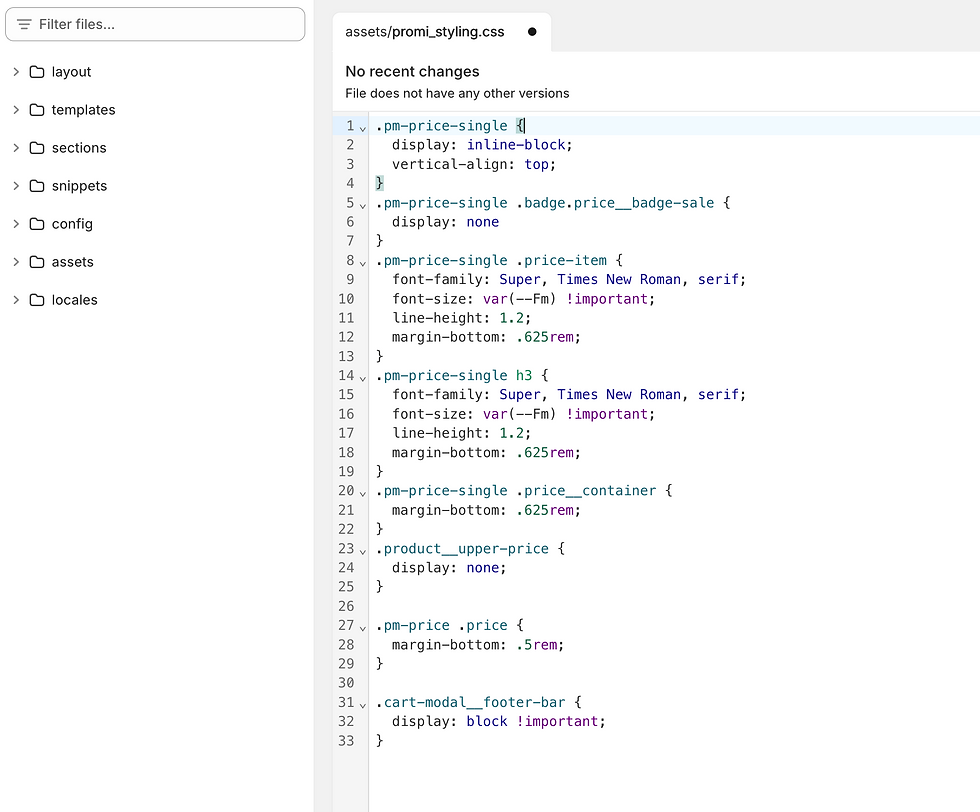Click 'line-height: 1.2' on line 11

[x=458, y=318]
